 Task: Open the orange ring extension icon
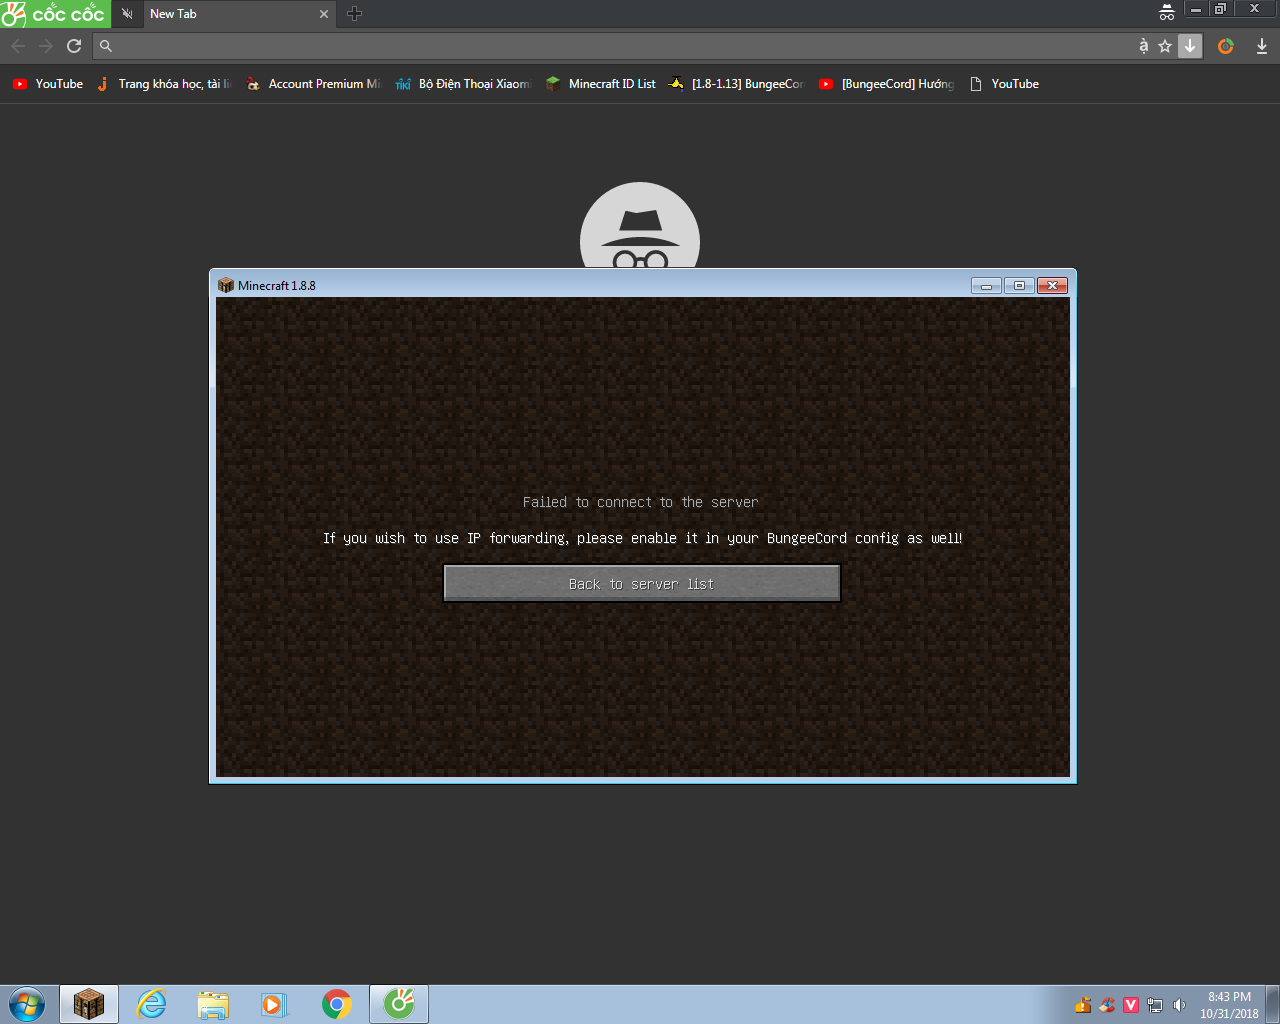1226,46
